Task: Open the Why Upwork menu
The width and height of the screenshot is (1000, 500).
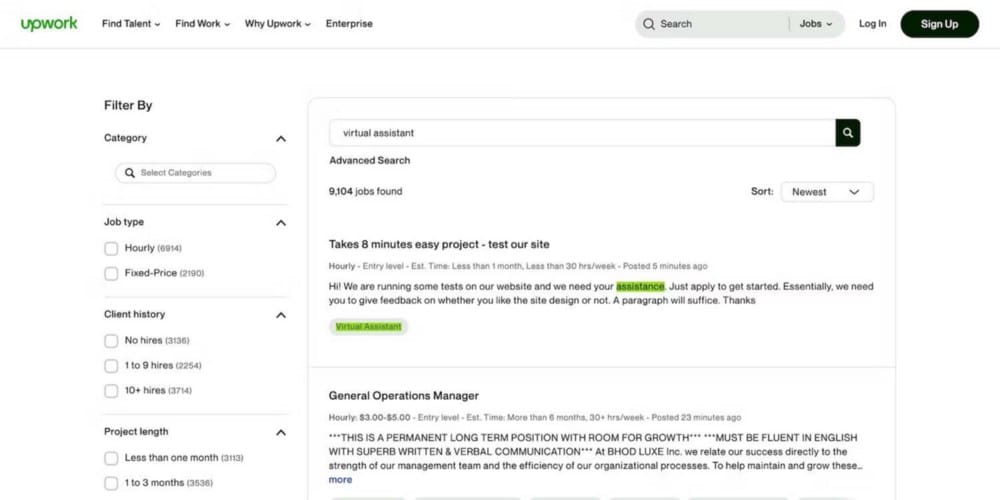Action: (x=277, y=24)
